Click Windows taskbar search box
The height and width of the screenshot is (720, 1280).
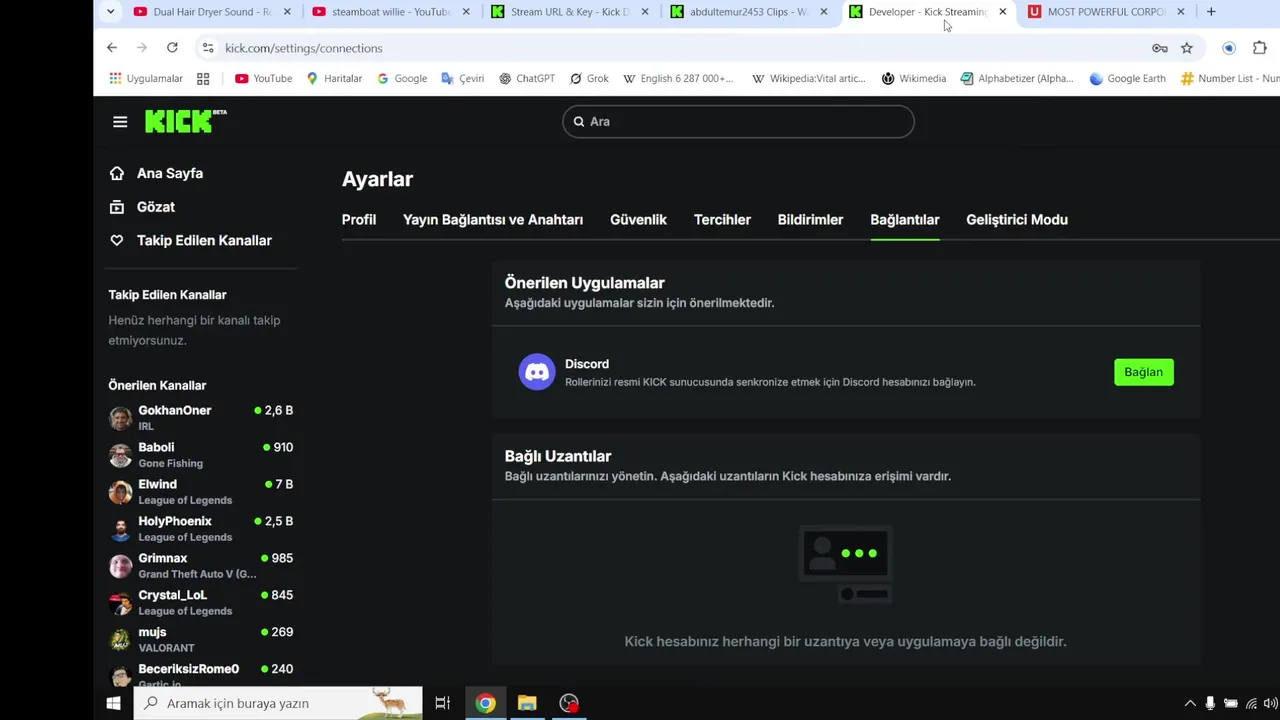(278, 703)
